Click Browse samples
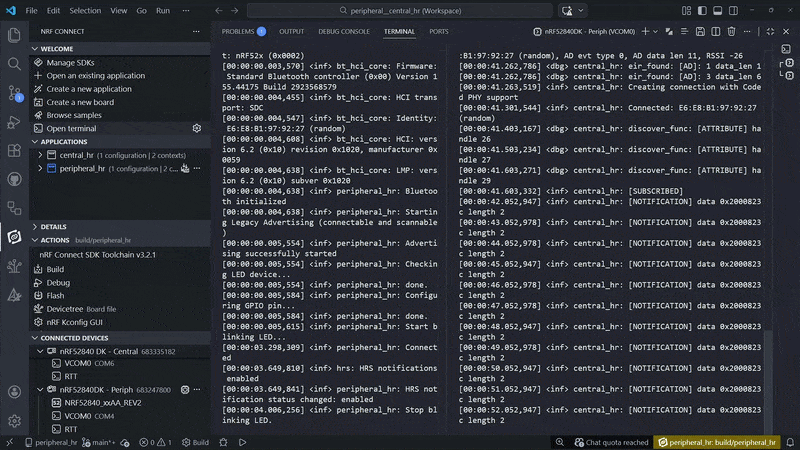 74,115
